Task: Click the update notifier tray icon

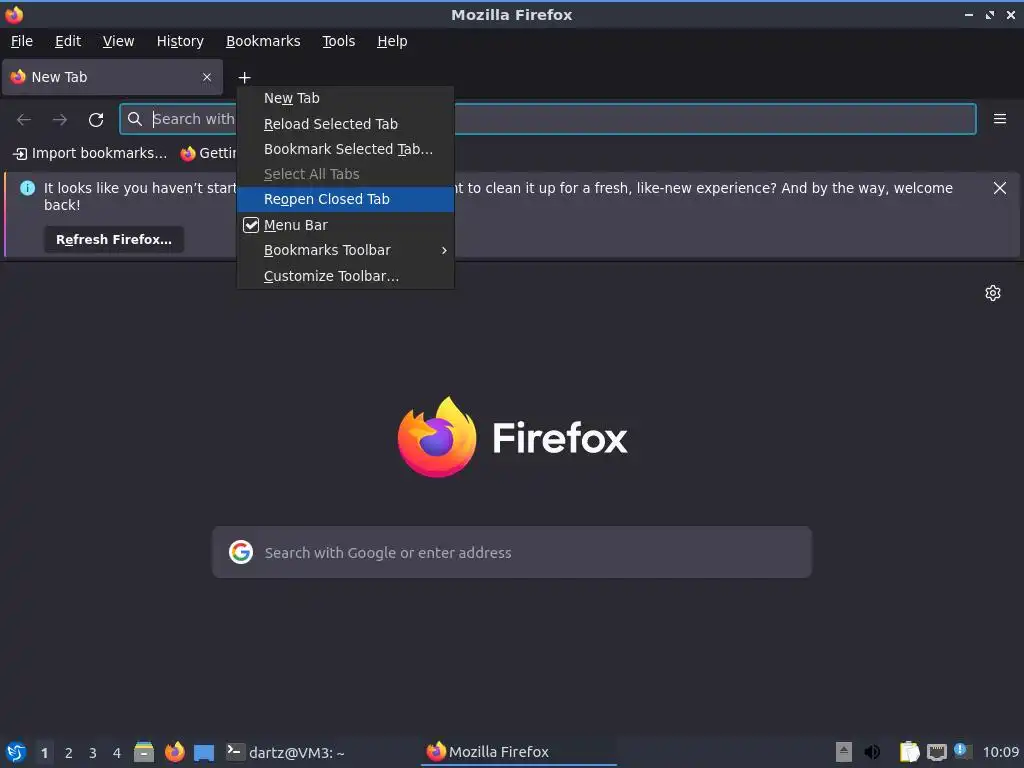Action: click(x=963, y=751)
